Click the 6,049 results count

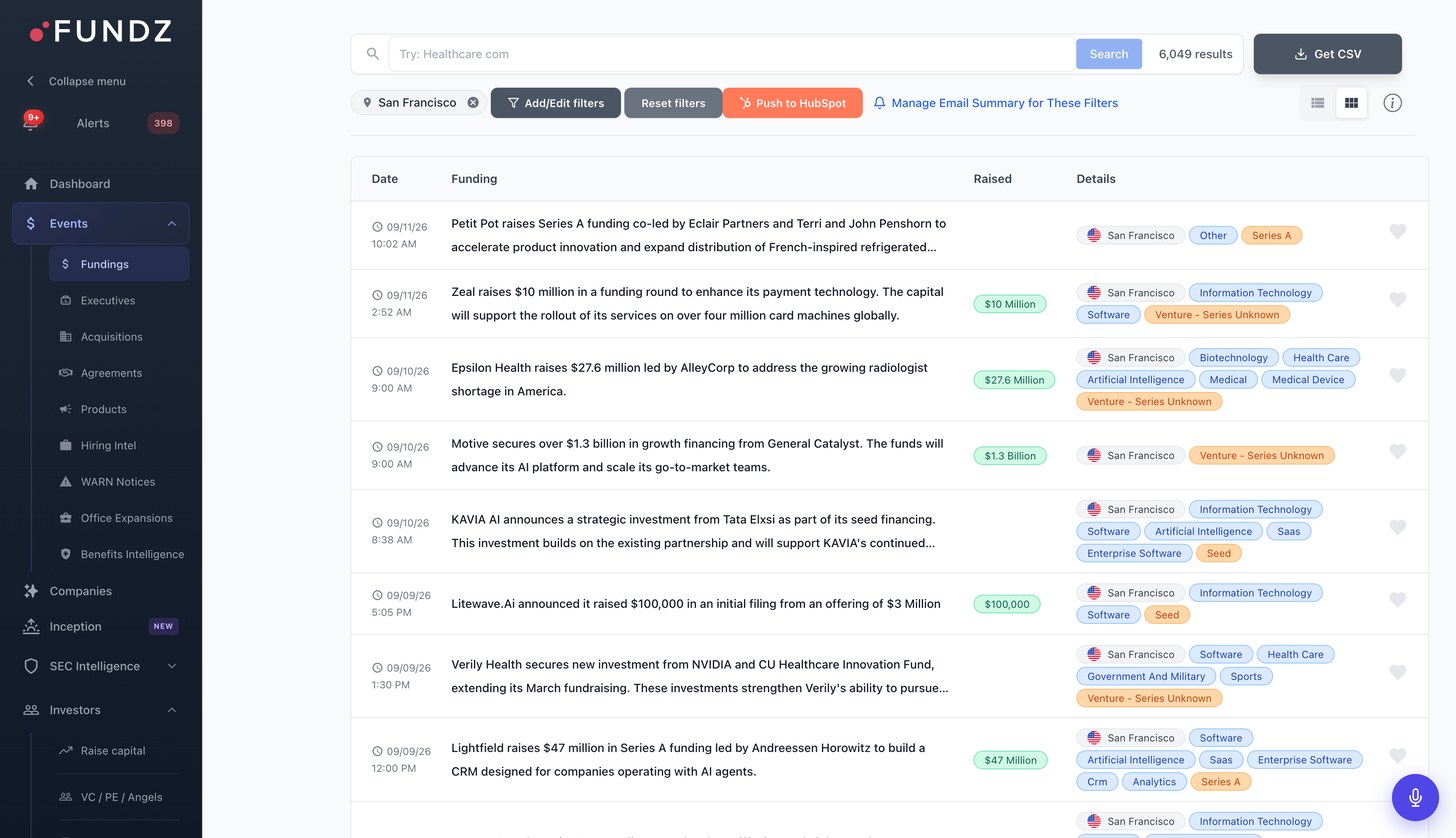[x=1195, y=54]
